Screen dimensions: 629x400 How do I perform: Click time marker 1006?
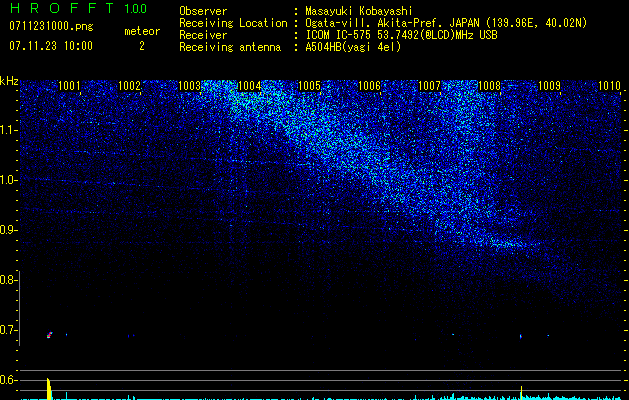369,86
